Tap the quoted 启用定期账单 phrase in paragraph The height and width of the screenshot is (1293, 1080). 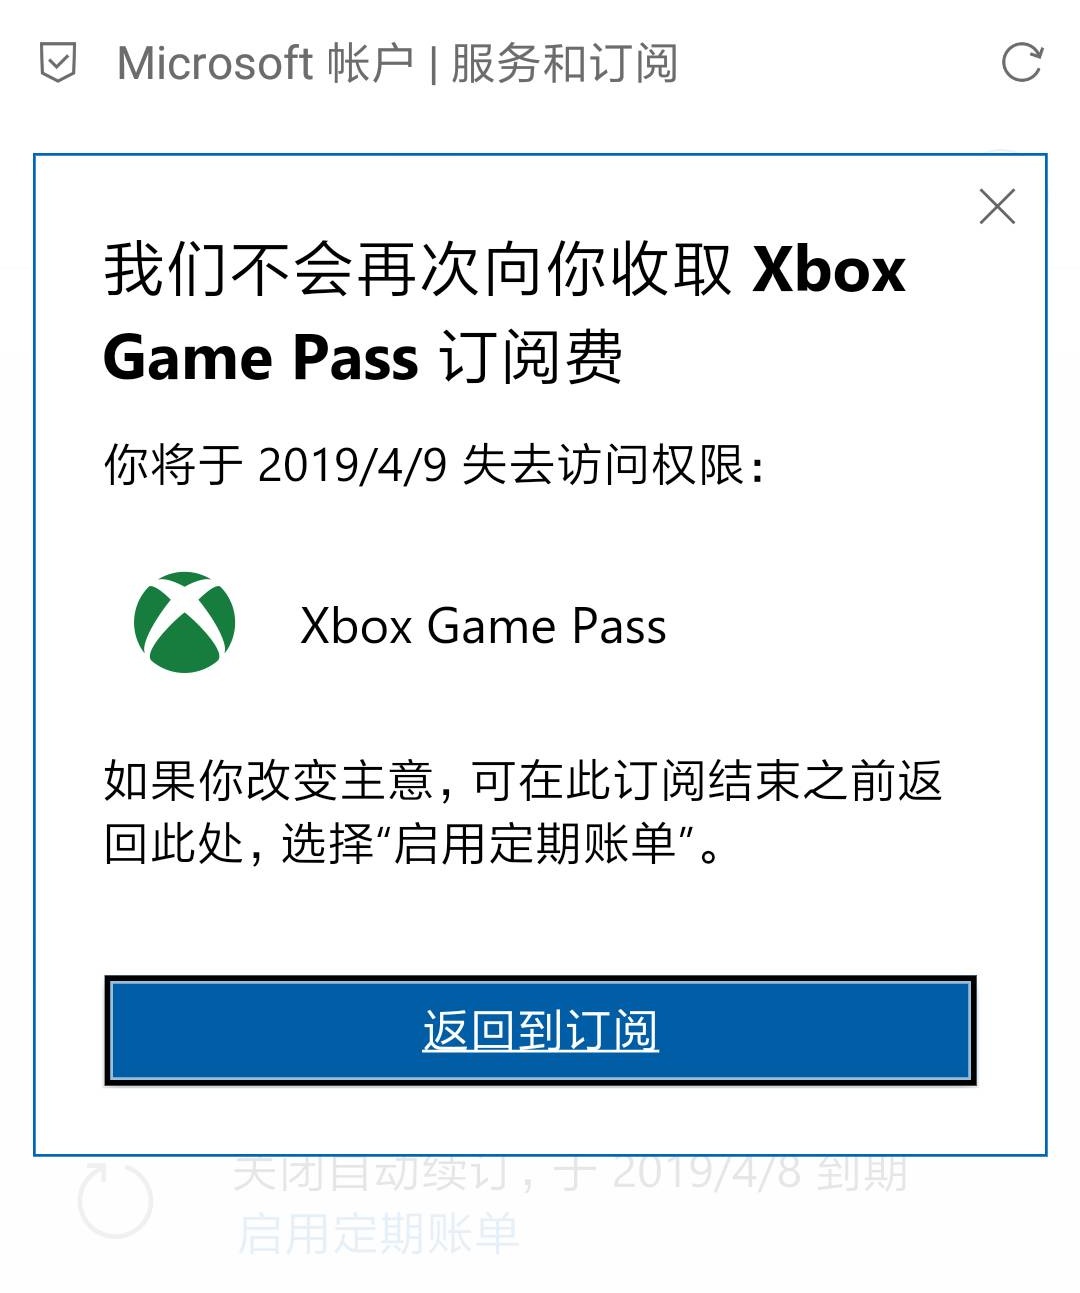tap(536, 844)
